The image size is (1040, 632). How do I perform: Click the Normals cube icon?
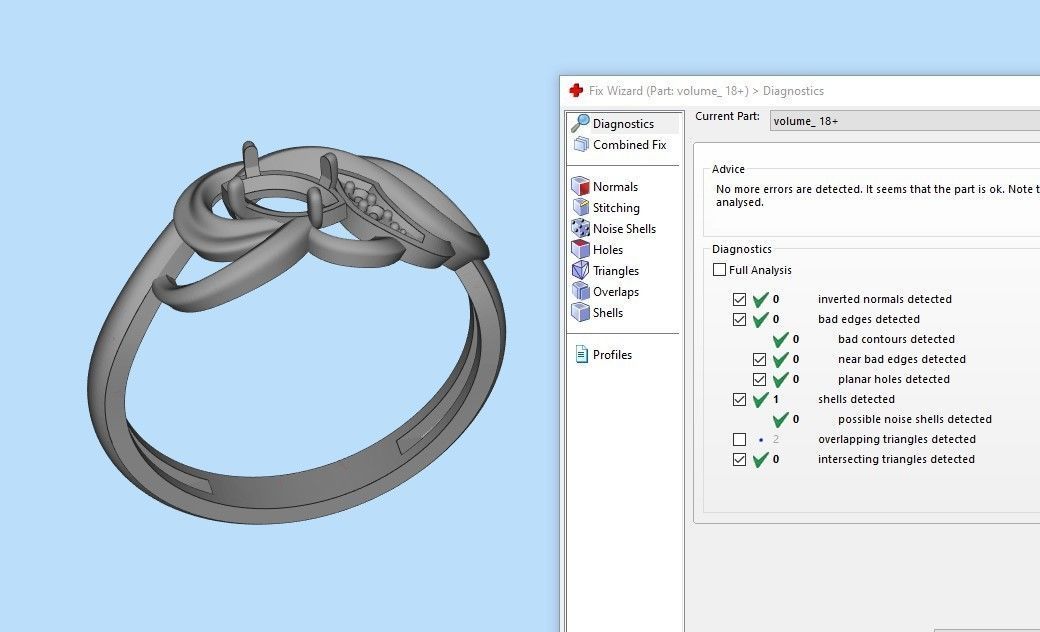tap(580, 186)
